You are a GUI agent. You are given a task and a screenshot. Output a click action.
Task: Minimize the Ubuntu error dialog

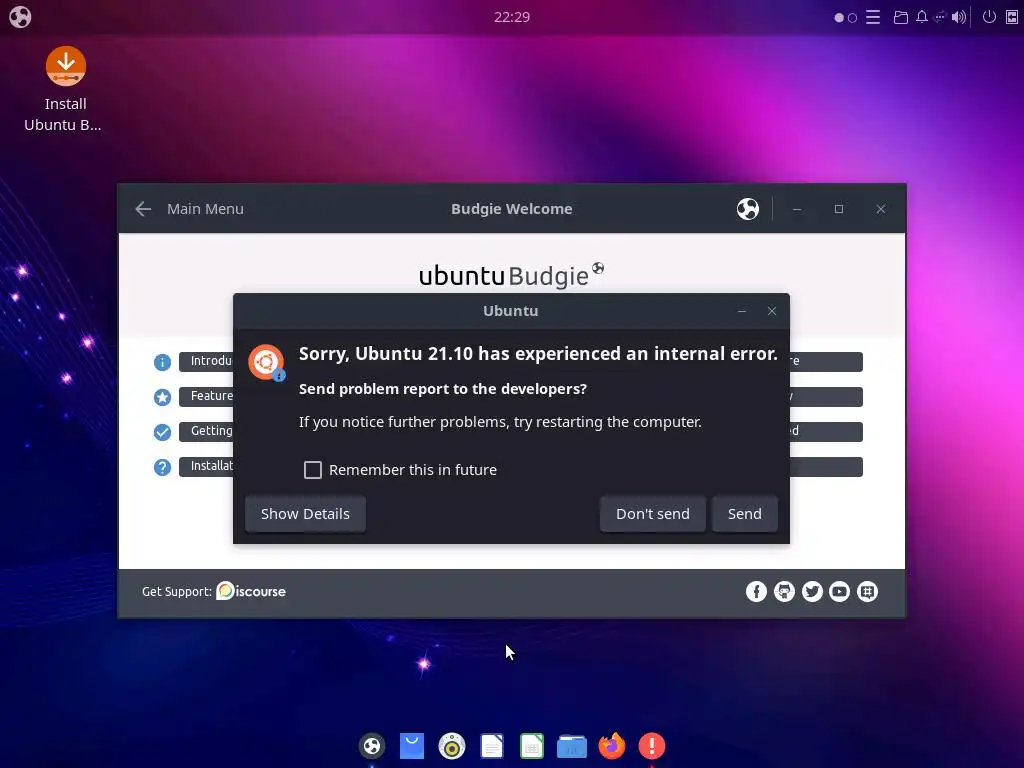(742, 311)
